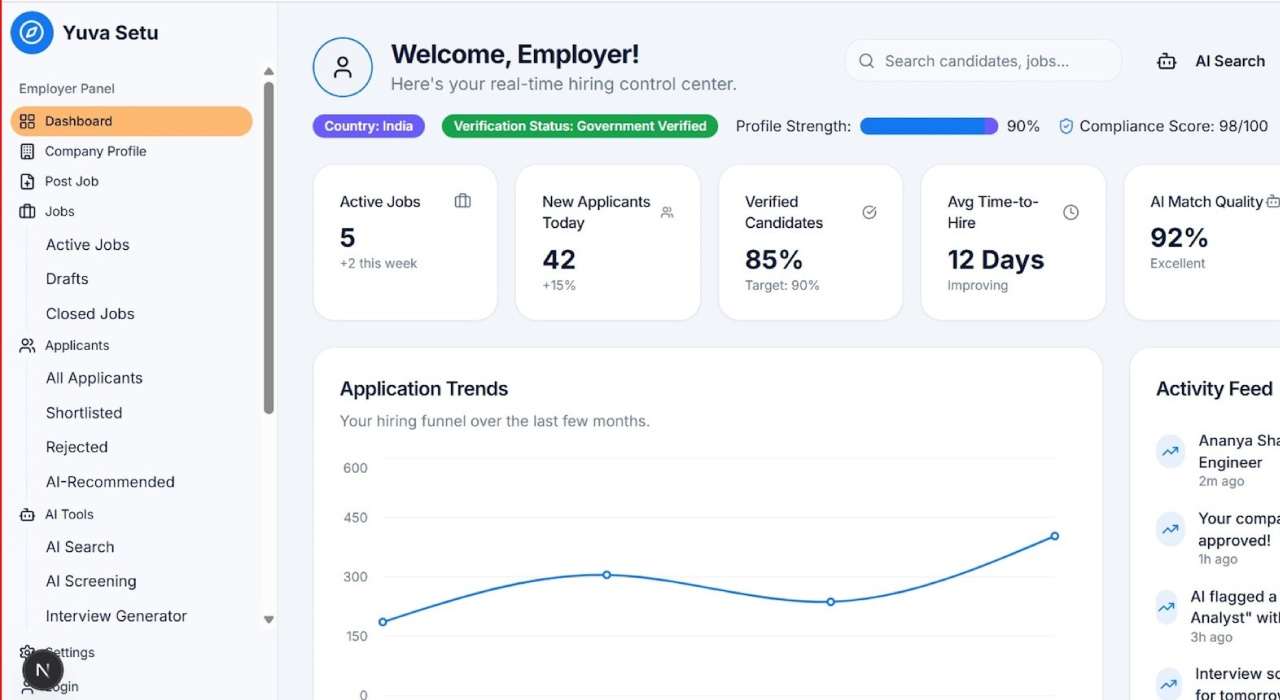The height and width of the screenshot is (700, 1280).
Task: Open the Shortlisted applicants page
Action: coord(84,413)
